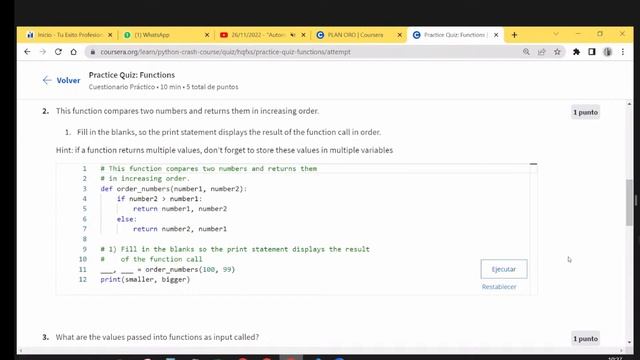
Task: Click the def order_numbers code line
Action: coord(173,189)
